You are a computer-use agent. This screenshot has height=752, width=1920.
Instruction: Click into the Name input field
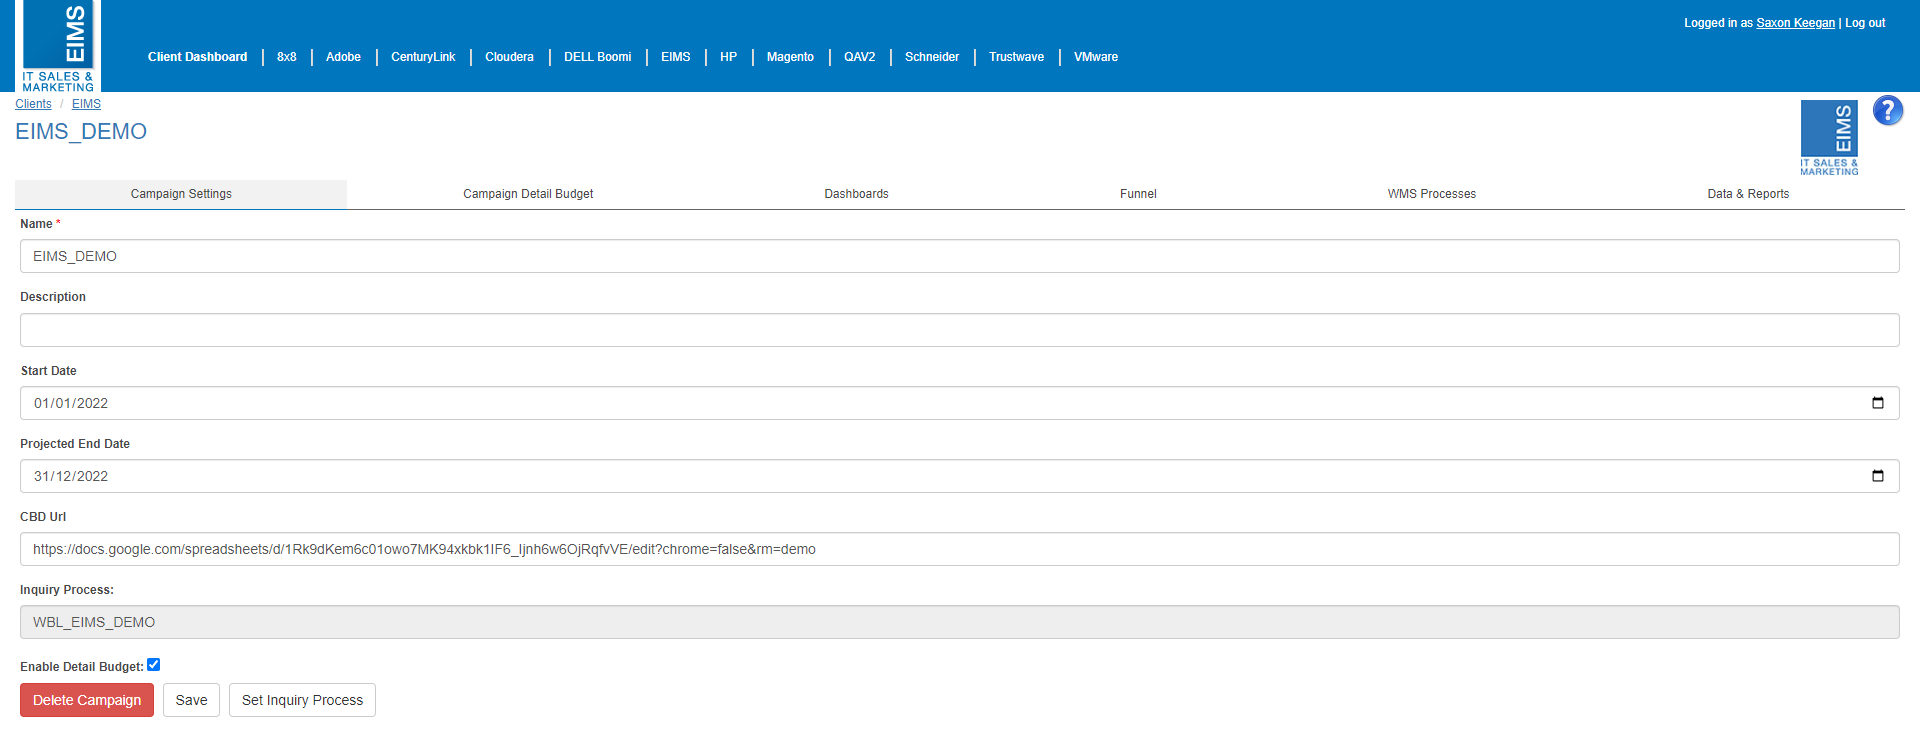pos(959,256)
